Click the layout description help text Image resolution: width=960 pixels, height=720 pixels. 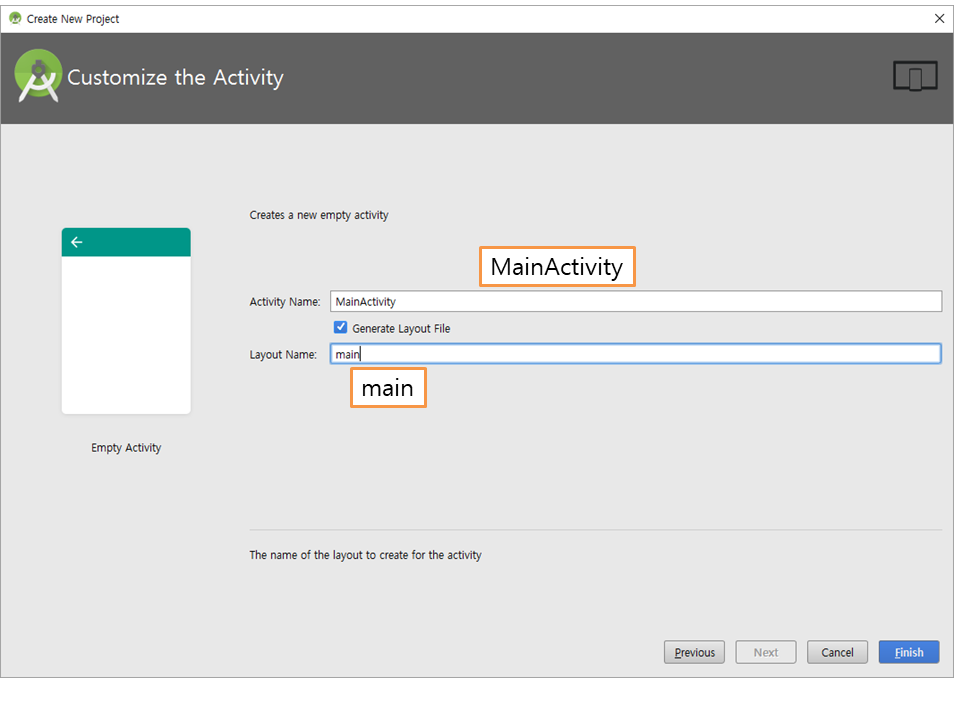coord(365,555)
